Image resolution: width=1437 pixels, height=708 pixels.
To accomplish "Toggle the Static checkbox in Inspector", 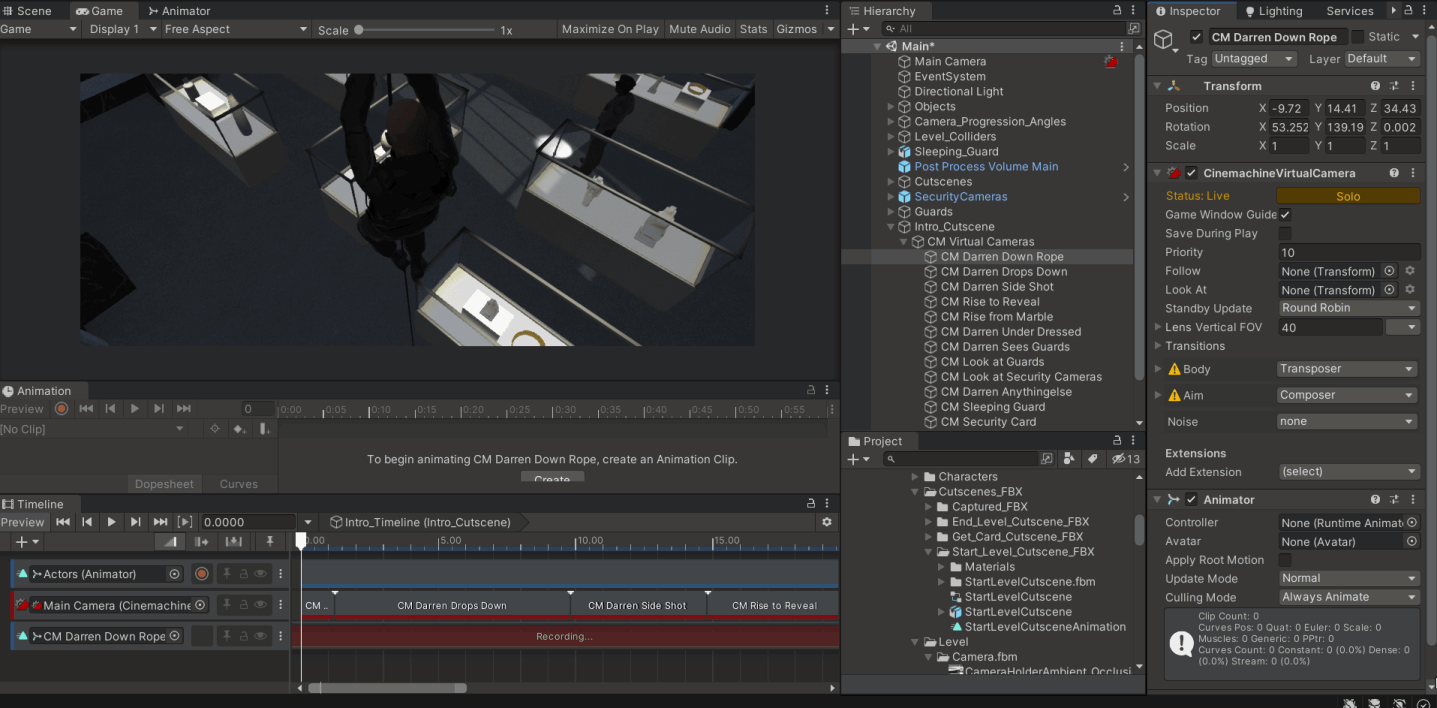I will [x=1357, y=37].
